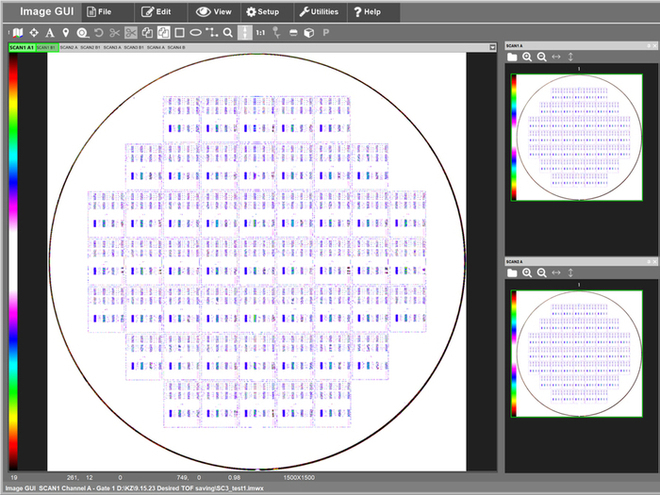Screen dimensions: 660x495
Task: Switch to the SCAN2 A tab
Action: click(68, 47)
